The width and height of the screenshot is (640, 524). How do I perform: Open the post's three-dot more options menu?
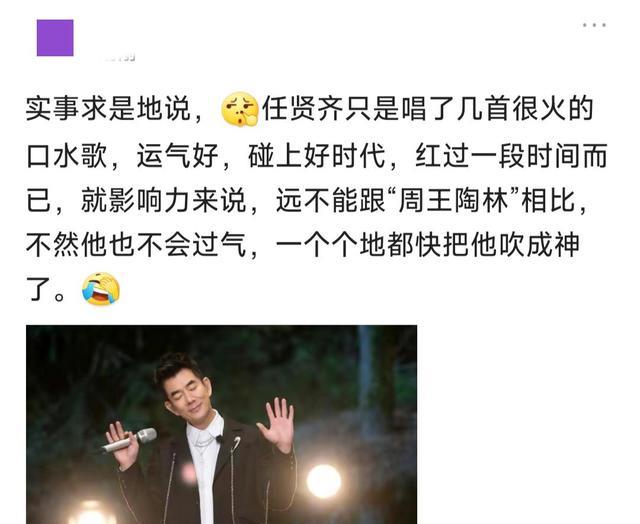coord(594,25)
